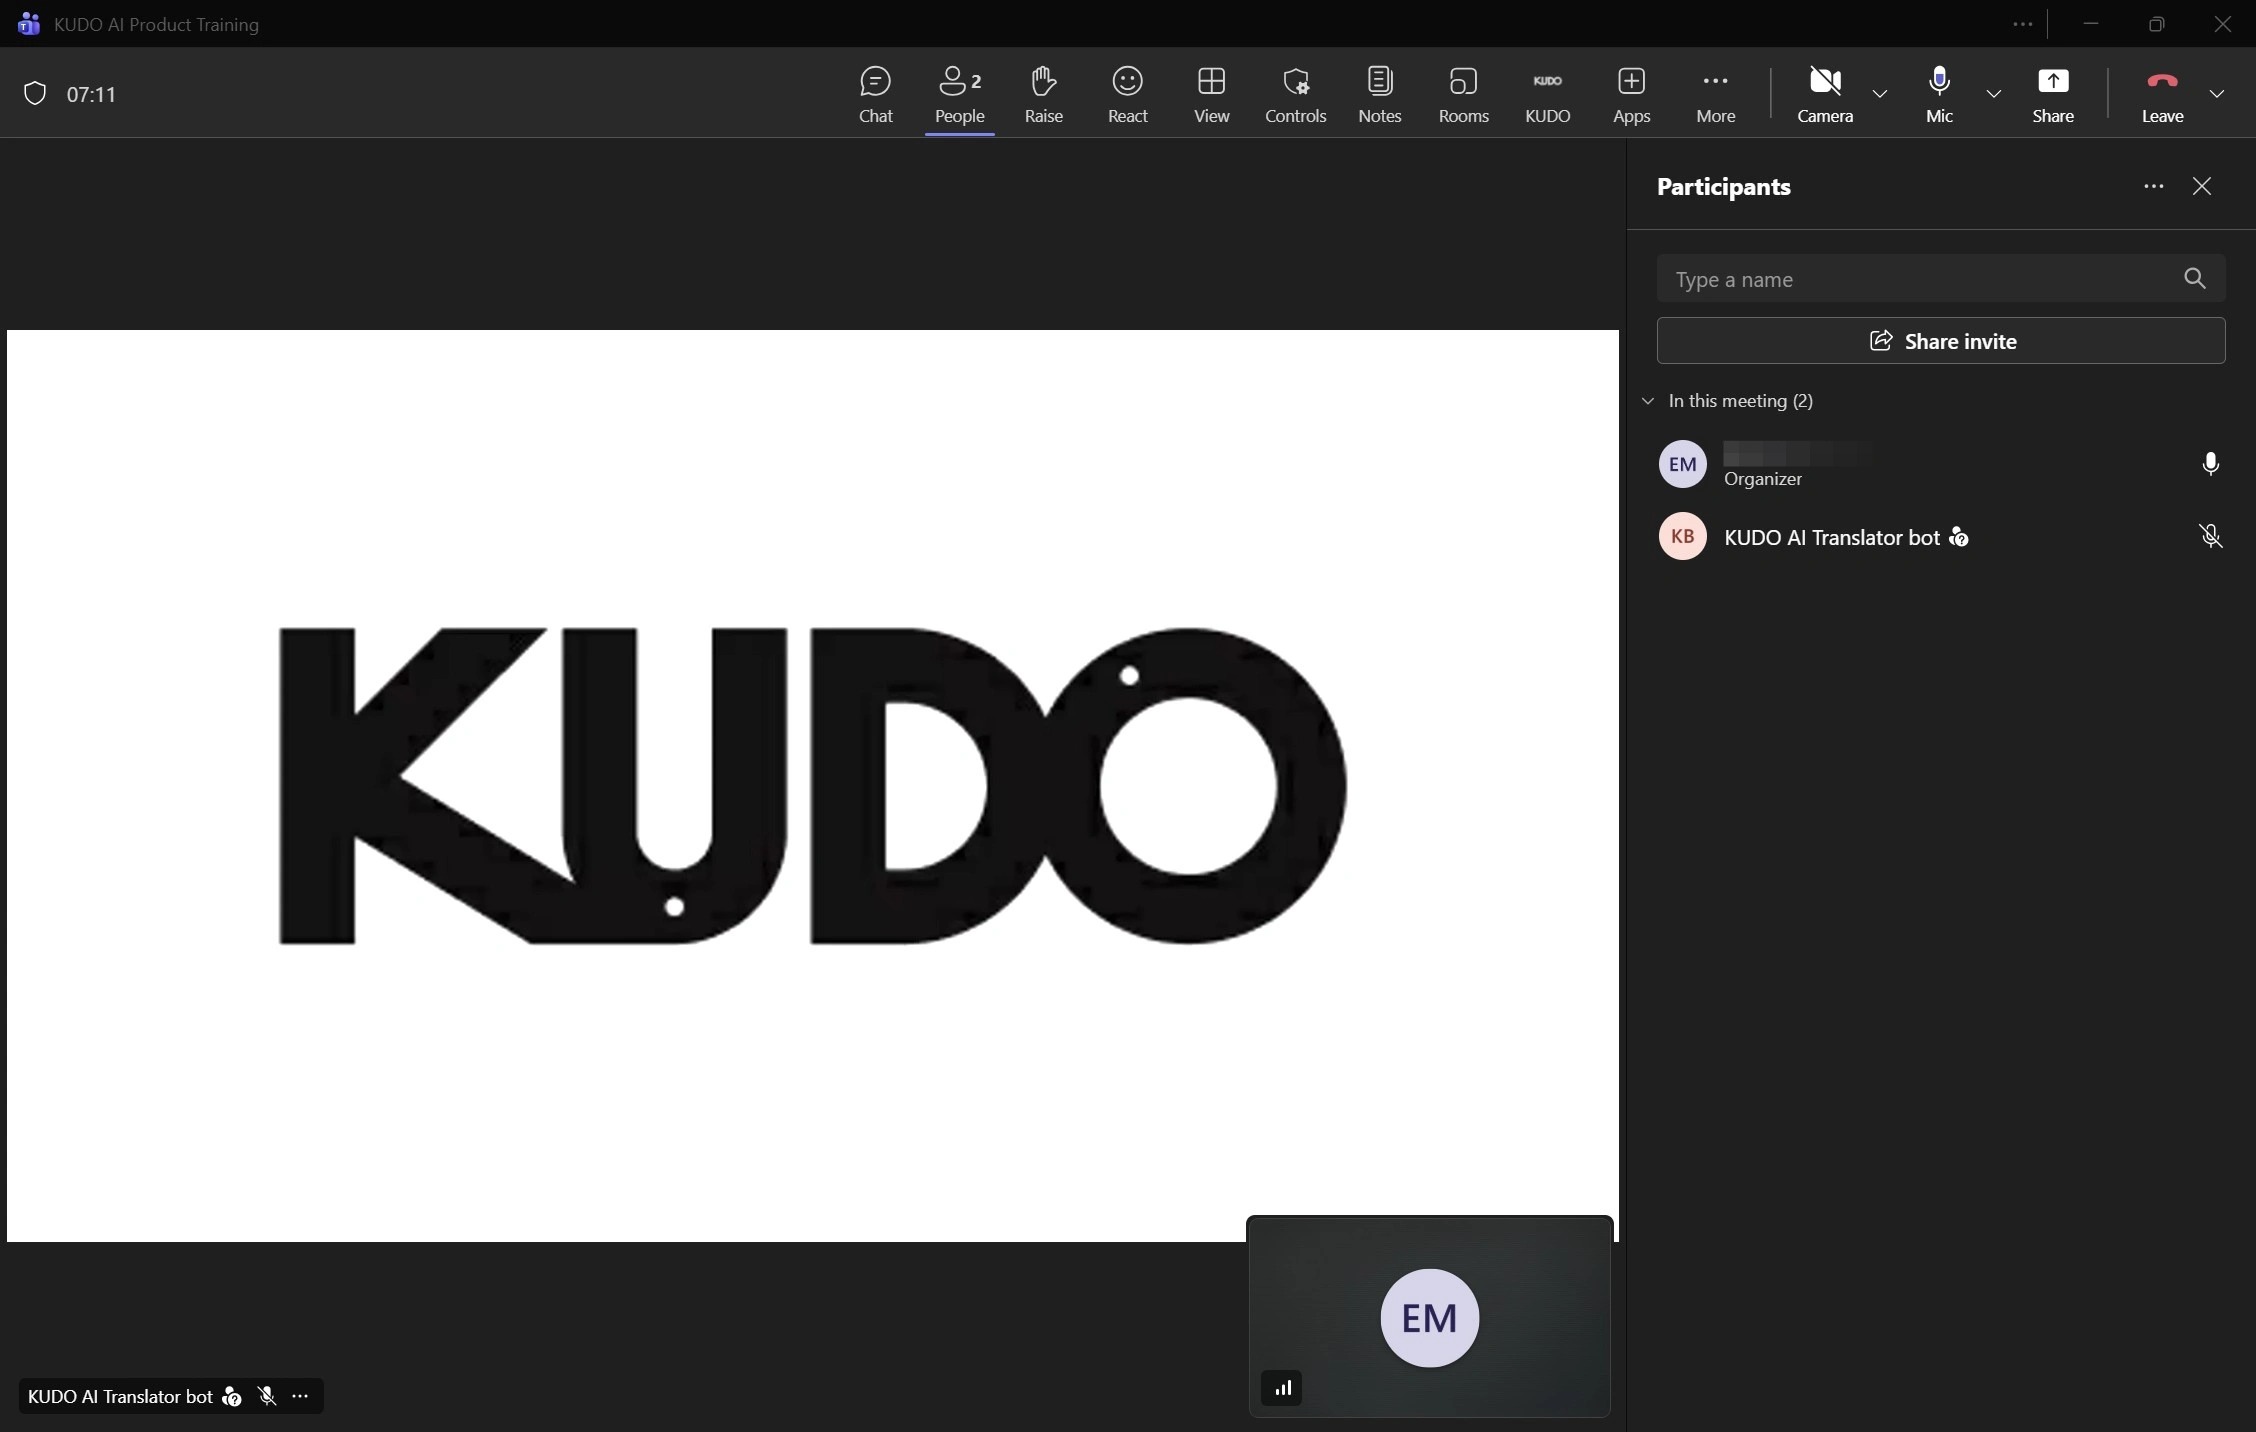Click the Share invite button
The height and width of the screenshot is (1432, 2256).
click(1940, 341)
